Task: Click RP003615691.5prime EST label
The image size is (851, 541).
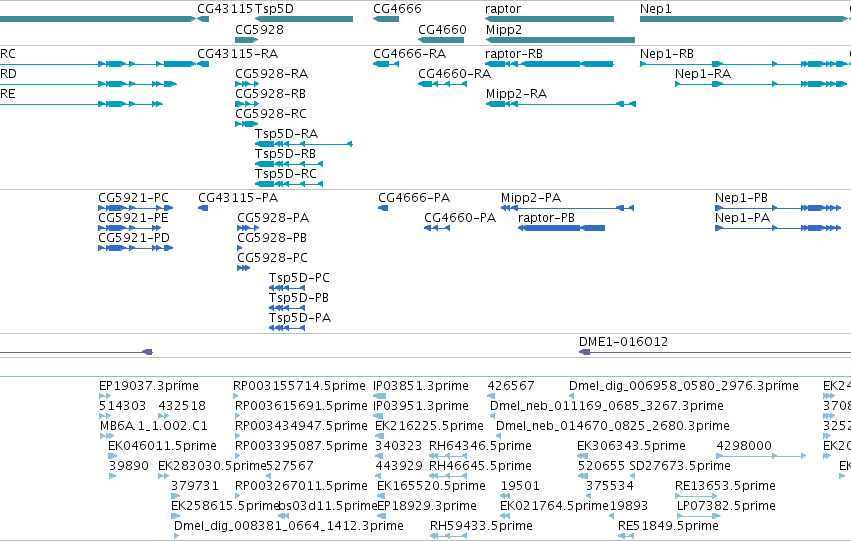Action: click(x=301, y=406)
